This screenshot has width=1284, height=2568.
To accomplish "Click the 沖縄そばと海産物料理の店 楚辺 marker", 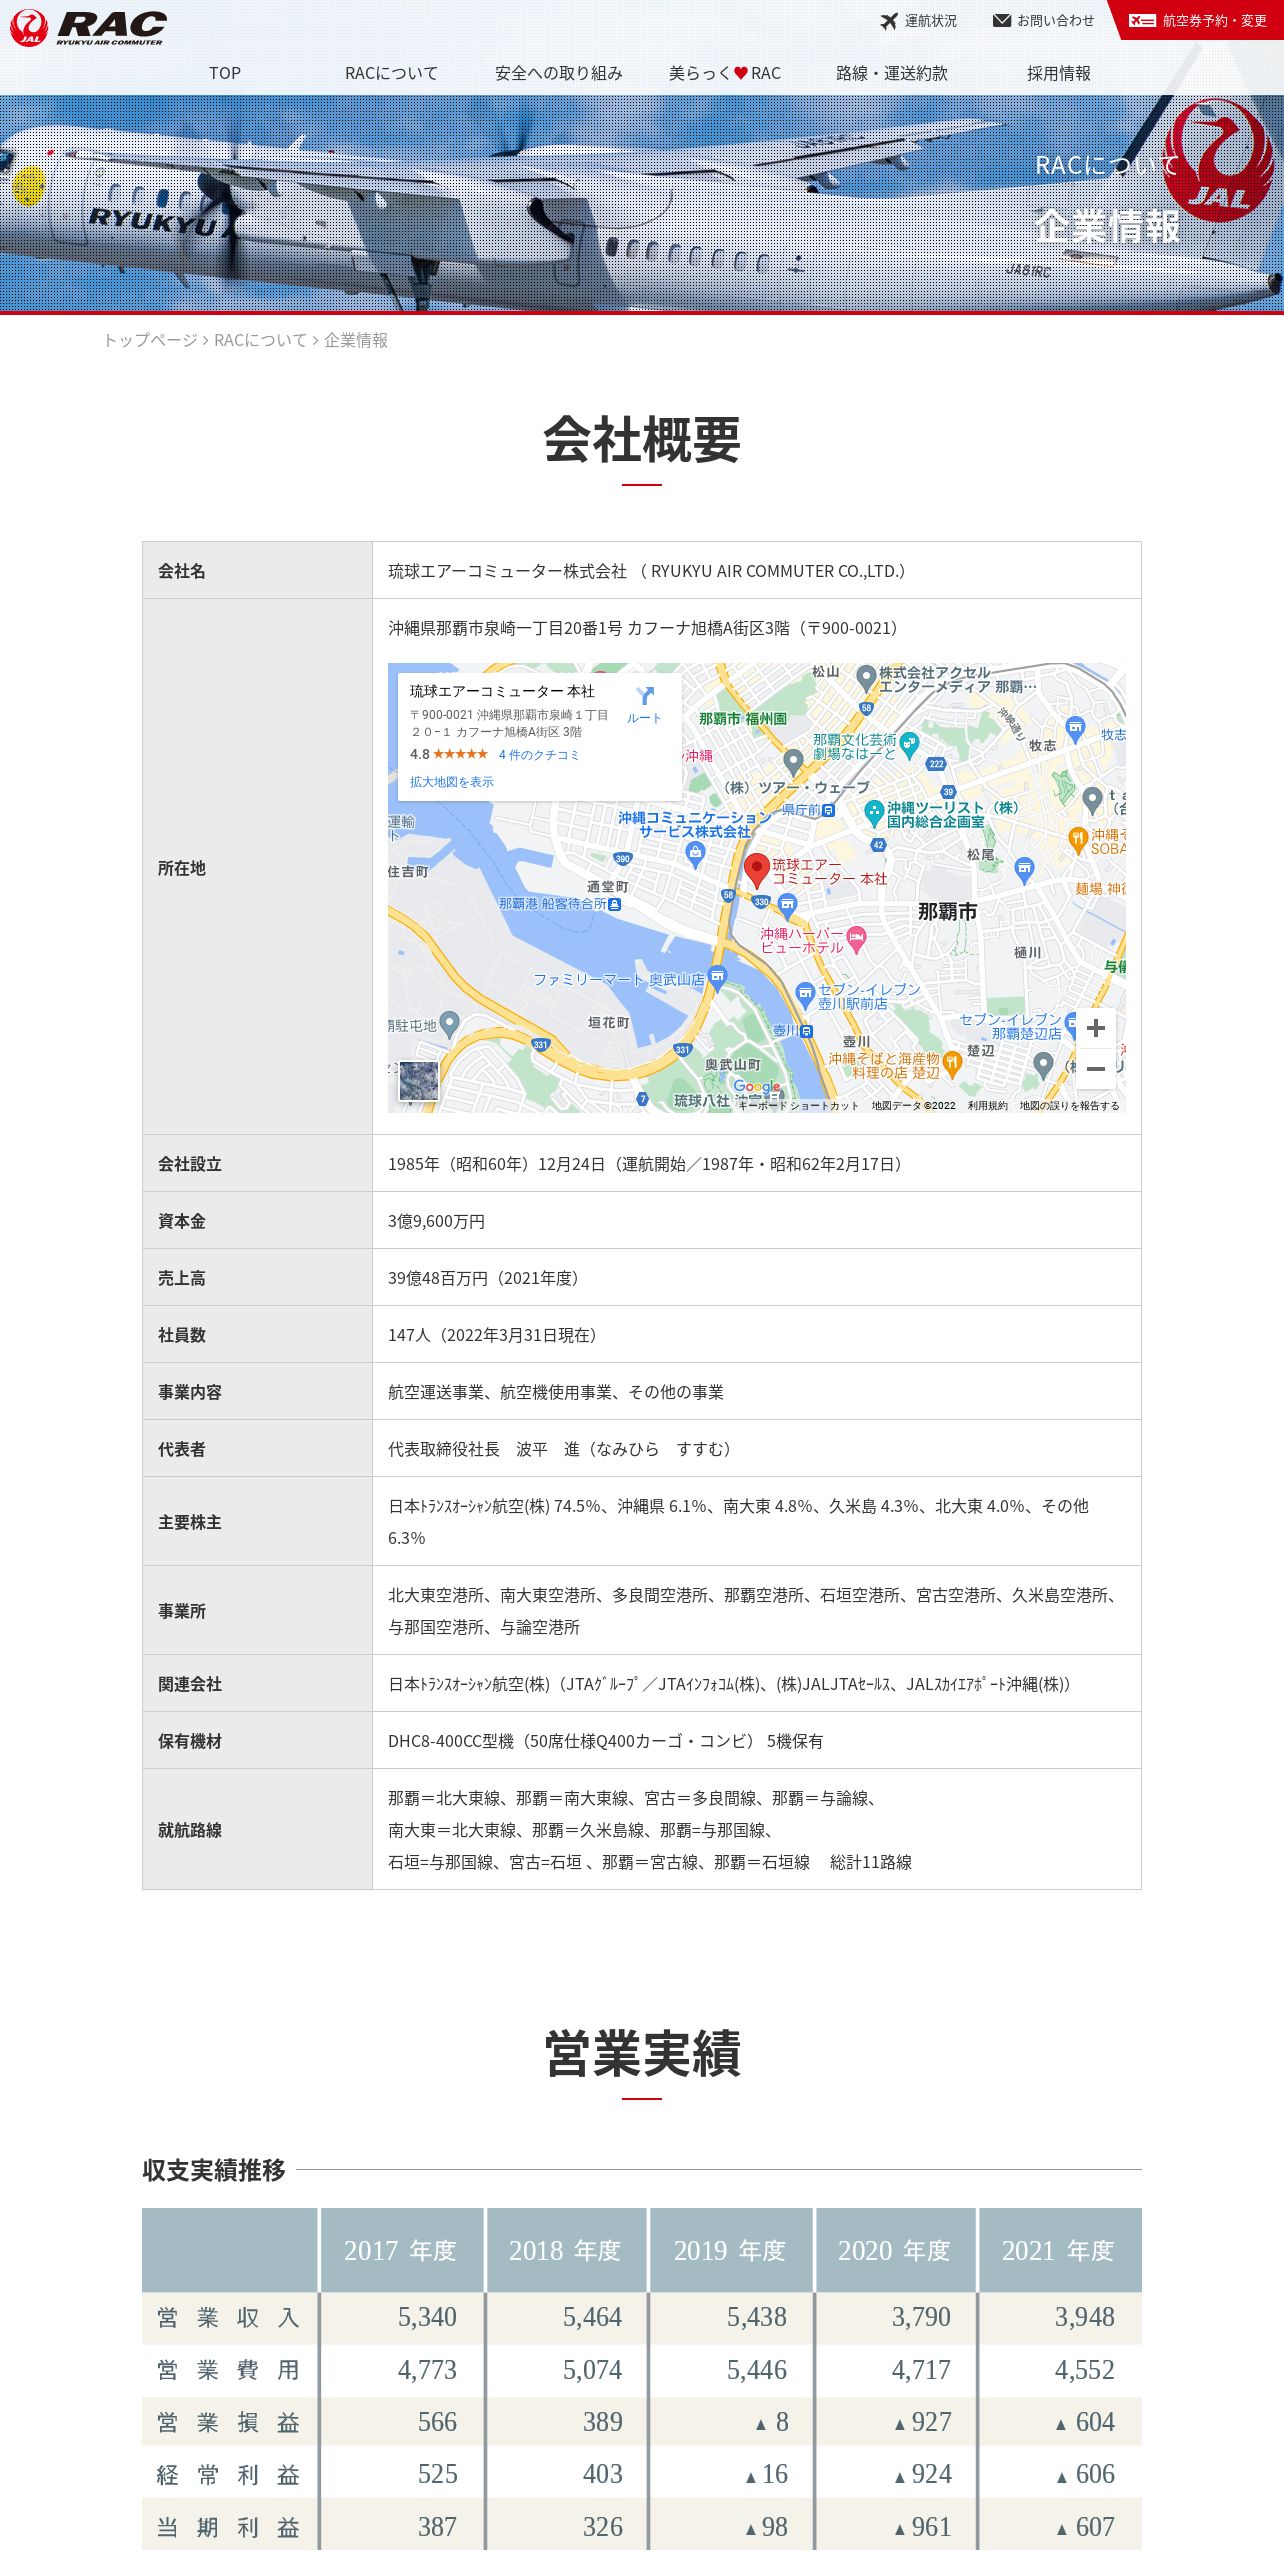I will click(x=952, y=1063).
